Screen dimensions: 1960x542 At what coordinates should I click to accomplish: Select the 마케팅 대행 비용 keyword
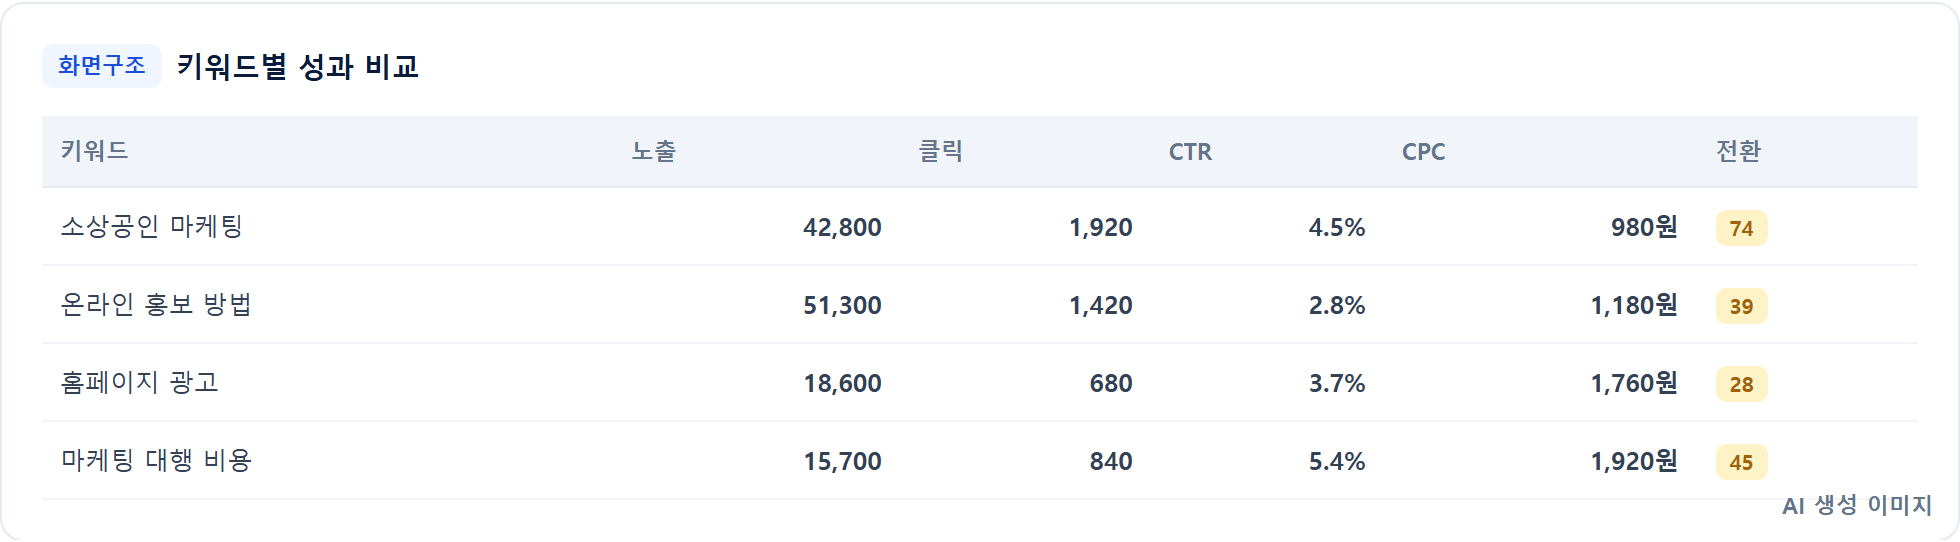(157, 461)
